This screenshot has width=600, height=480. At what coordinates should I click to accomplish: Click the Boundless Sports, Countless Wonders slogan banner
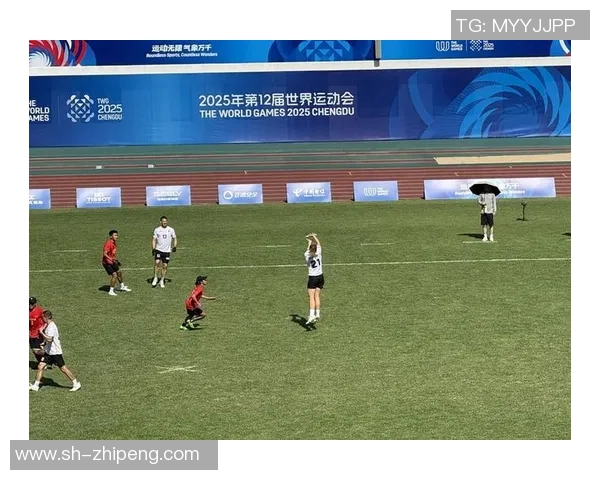tap(182, 51)
